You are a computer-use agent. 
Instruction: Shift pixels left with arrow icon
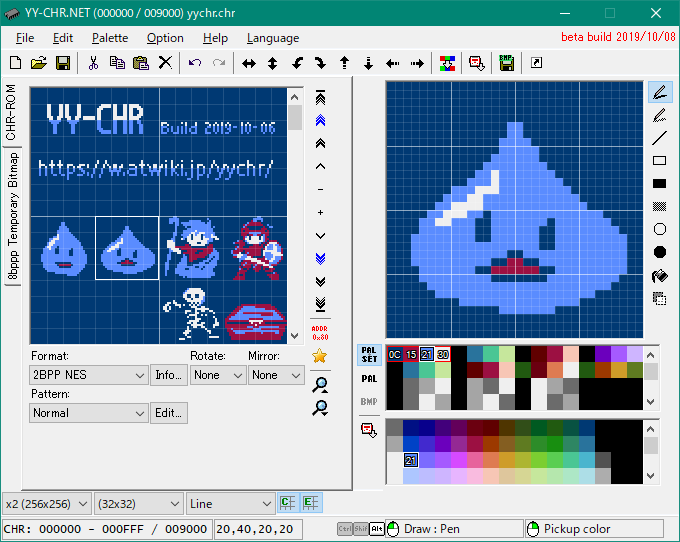392,64
